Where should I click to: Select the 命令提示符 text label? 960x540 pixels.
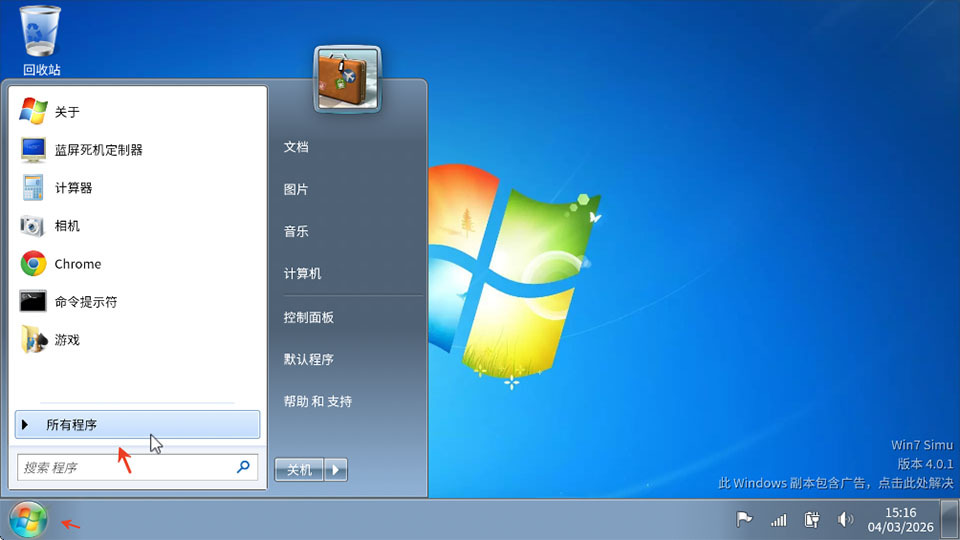pos(86,302)
